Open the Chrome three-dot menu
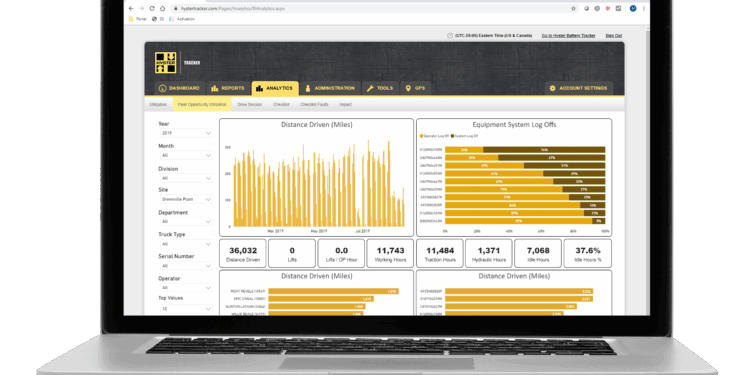The height and width of the screenshot is (375, 750). pyautogui.click(x=644, y=9)
